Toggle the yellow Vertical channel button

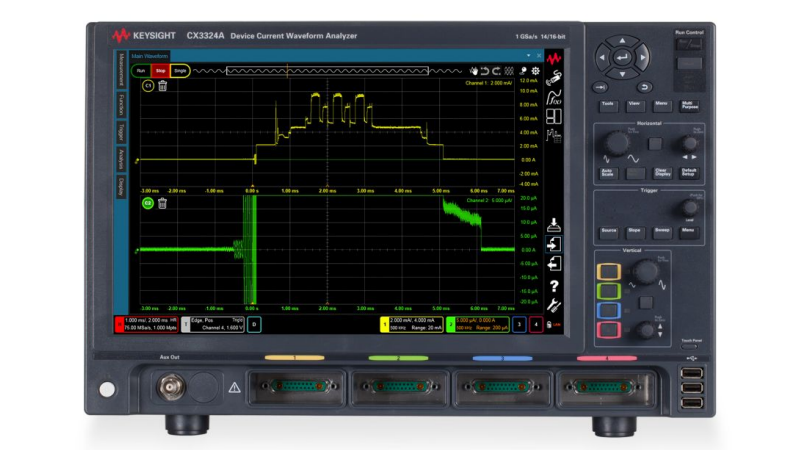(608, 271)
